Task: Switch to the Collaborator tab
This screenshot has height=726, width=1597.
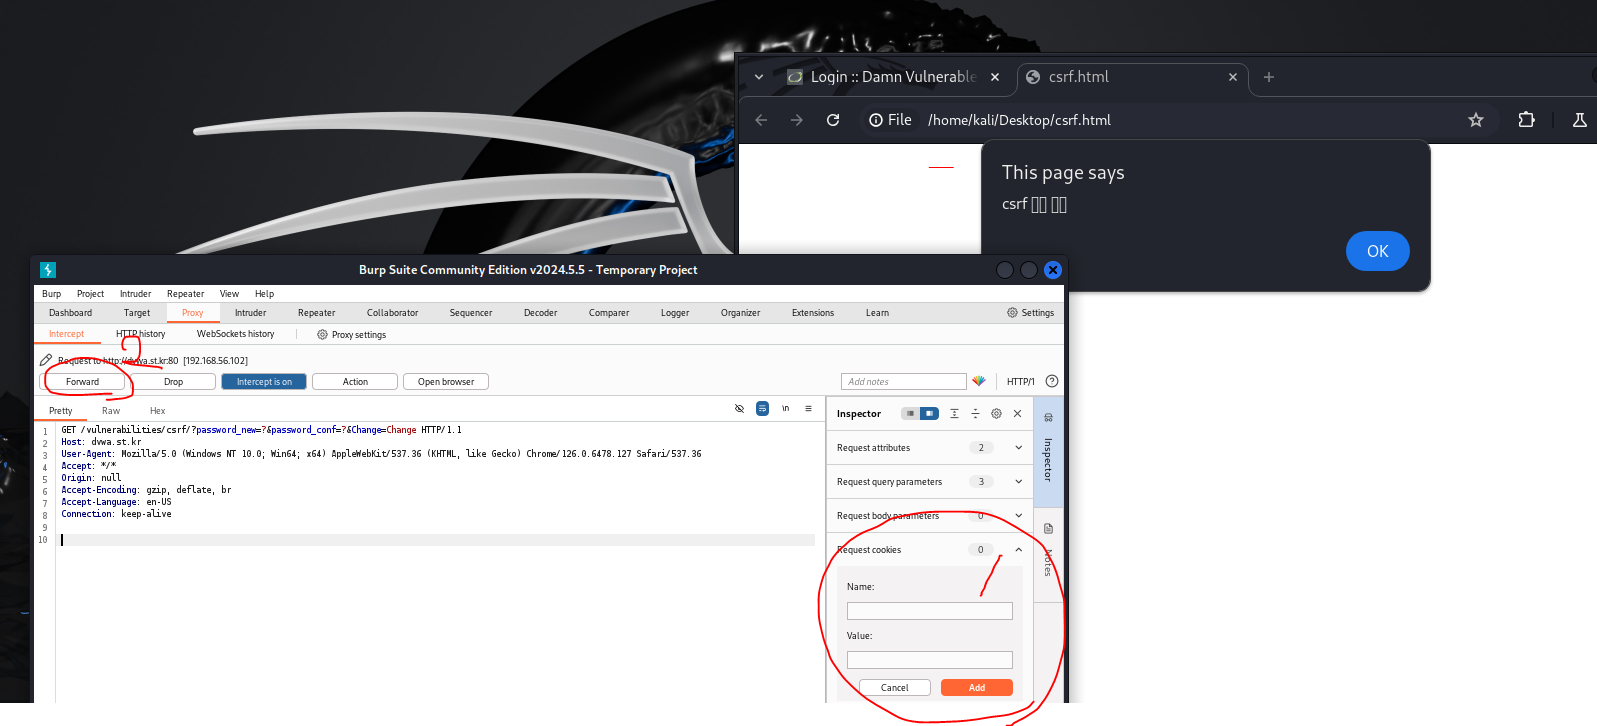Action: [393, 313]
